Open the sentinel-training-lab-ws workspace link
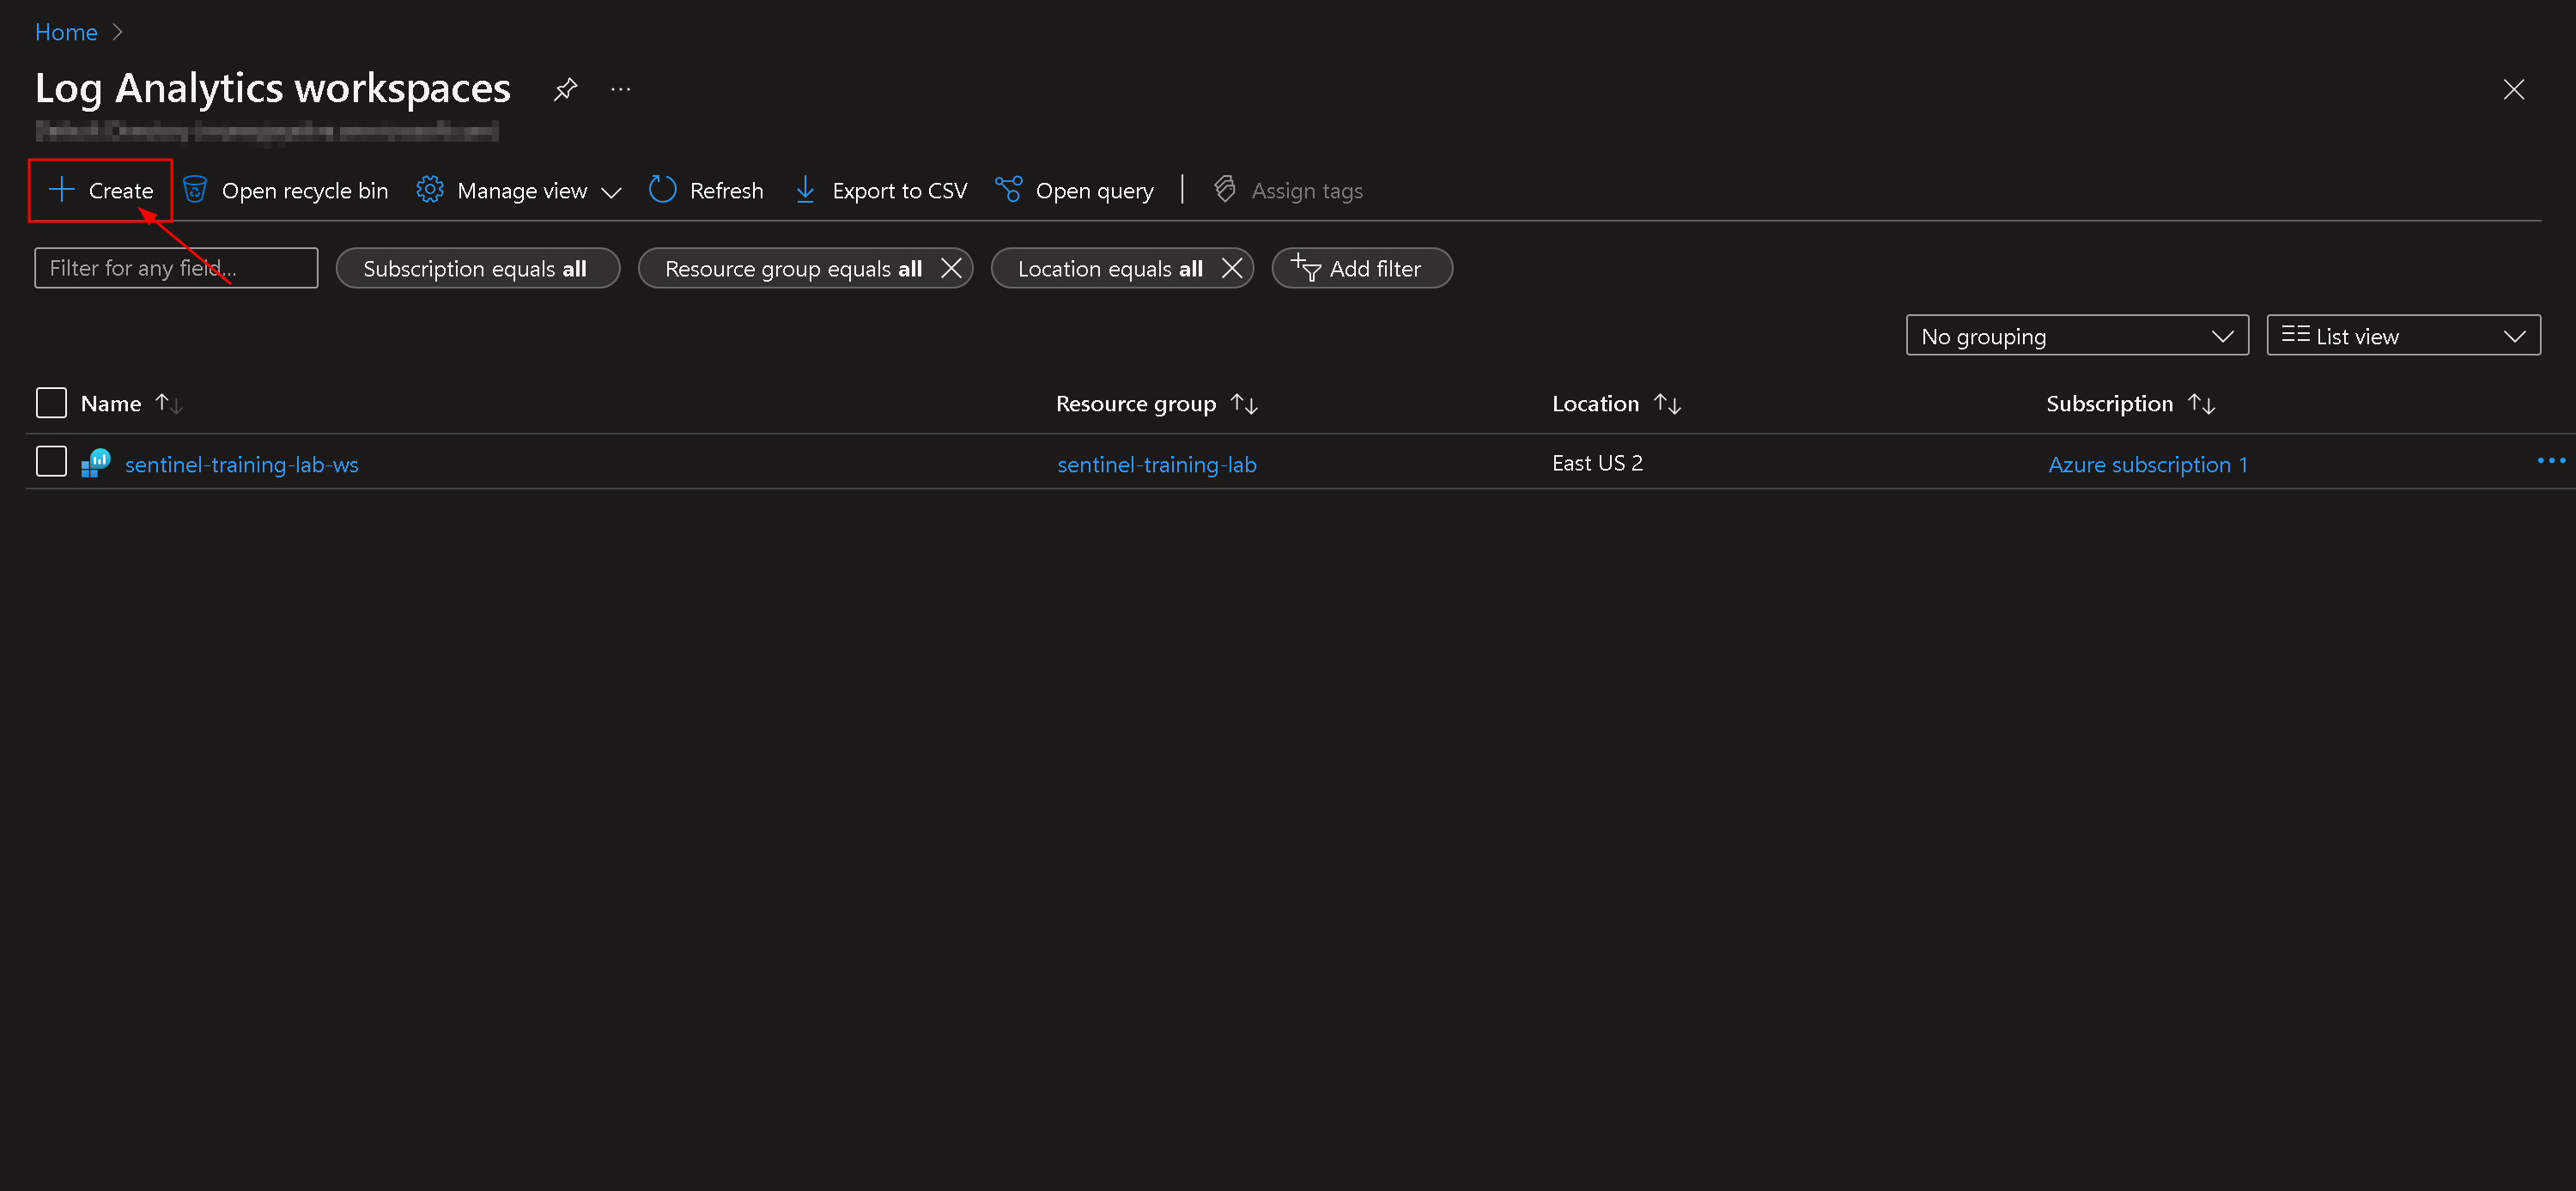The image size is (2576, 1191). (241, 464)
